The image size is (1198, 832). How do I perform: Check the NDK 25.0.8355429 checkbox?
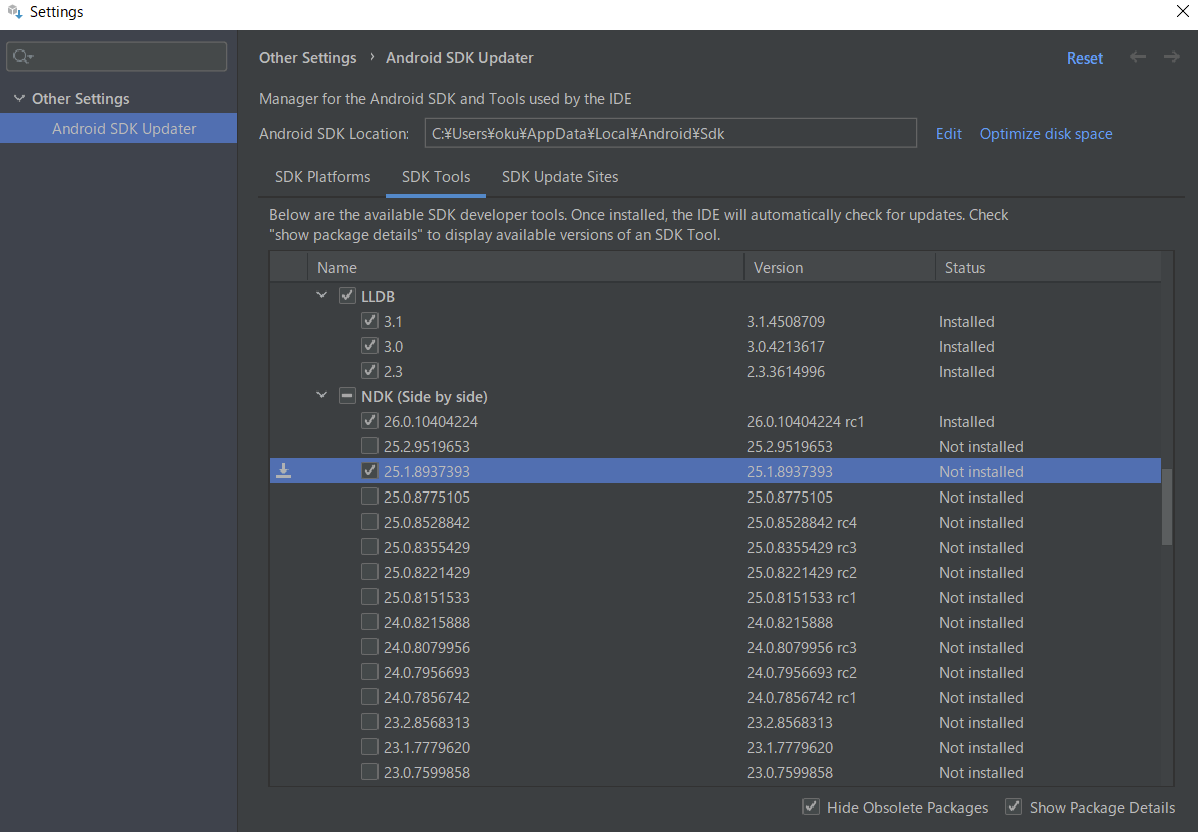point(370,547)
